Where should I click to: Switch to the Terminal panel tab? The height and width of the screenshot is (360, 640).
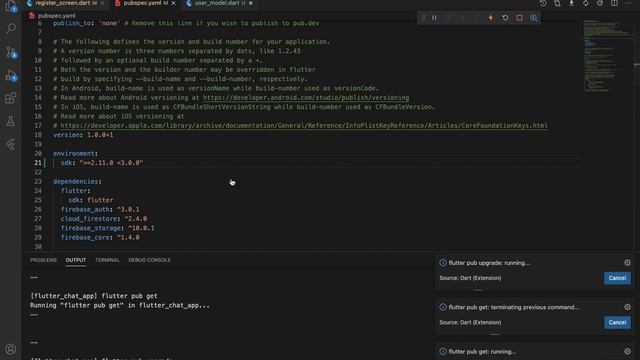click(107, 260)
